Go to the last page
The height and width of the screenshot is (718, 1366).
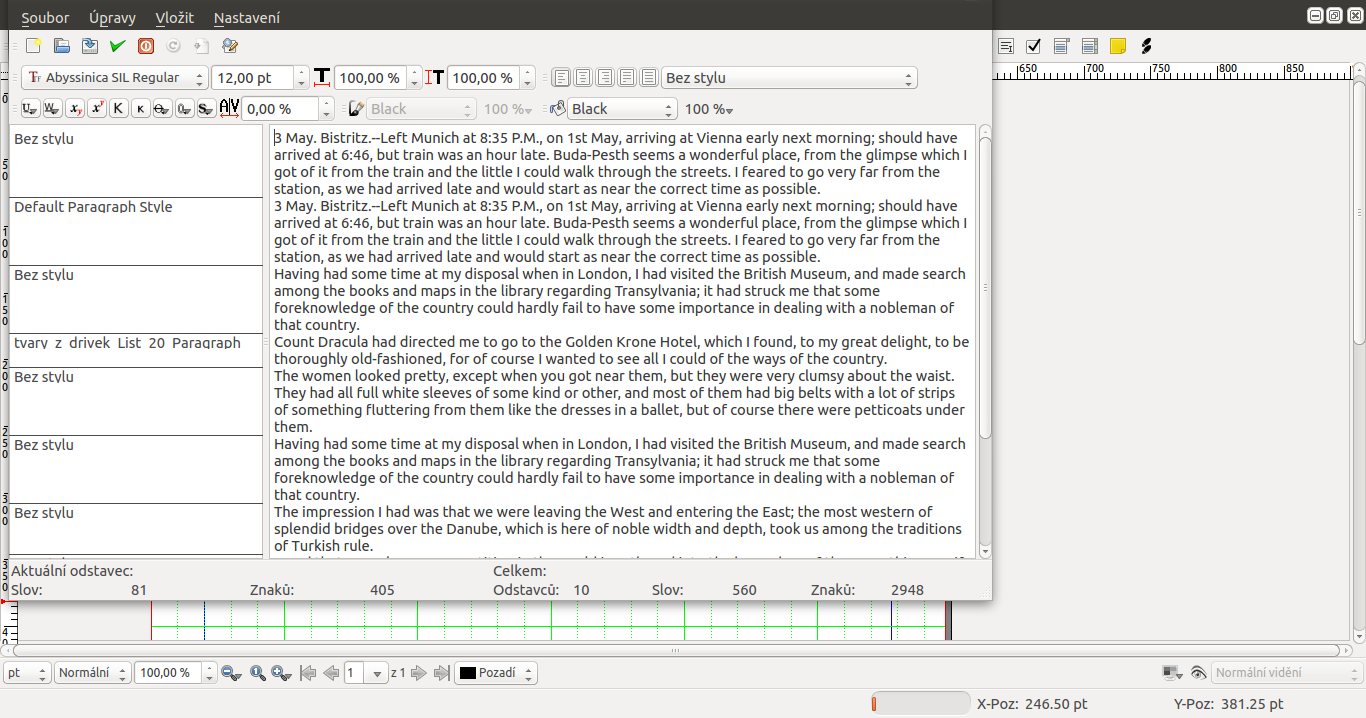tap(441, 673)
